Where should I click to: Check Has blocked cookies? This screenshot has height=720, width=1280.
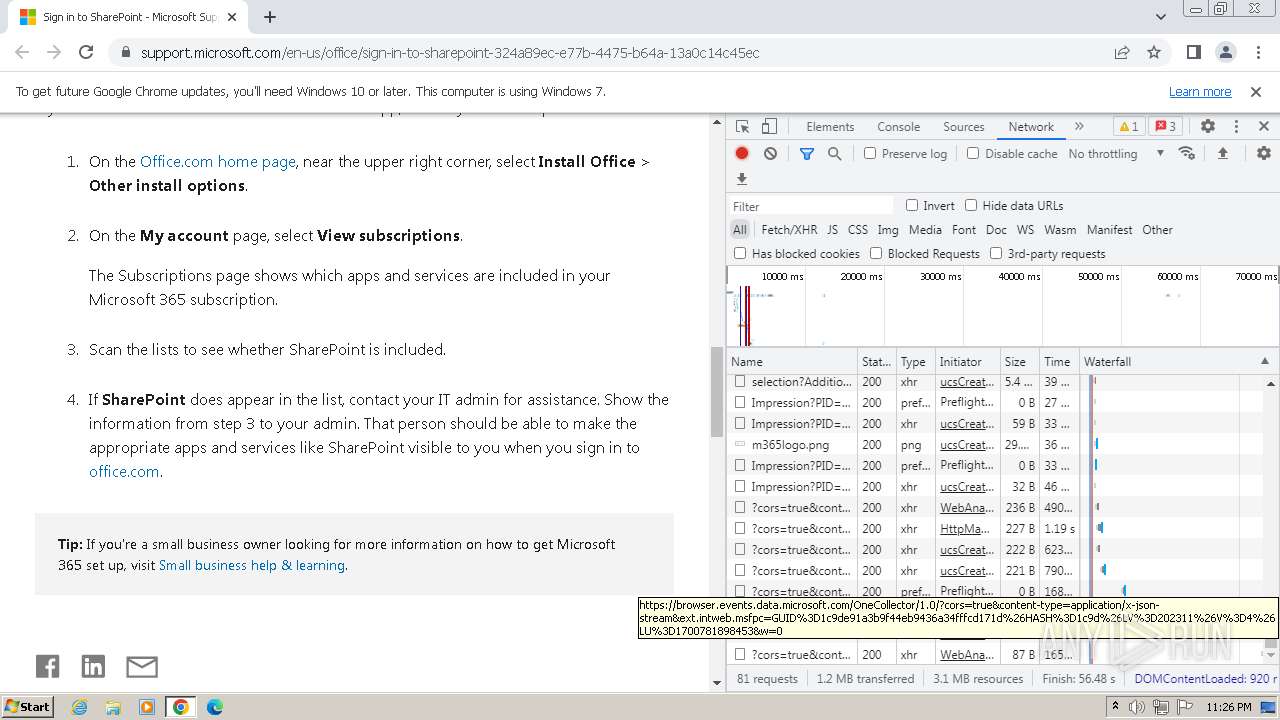740,253
